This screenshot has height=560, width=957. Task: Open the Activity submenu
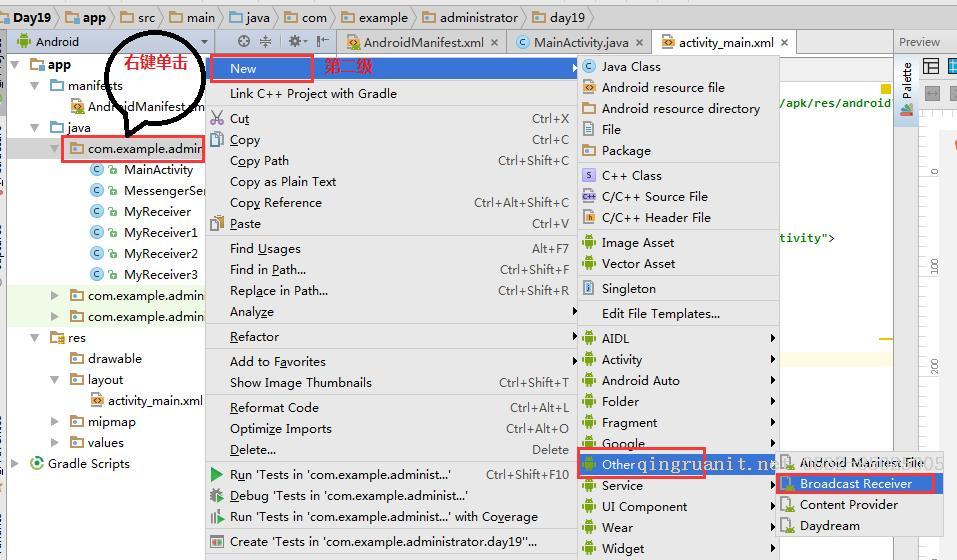(678, 359)
